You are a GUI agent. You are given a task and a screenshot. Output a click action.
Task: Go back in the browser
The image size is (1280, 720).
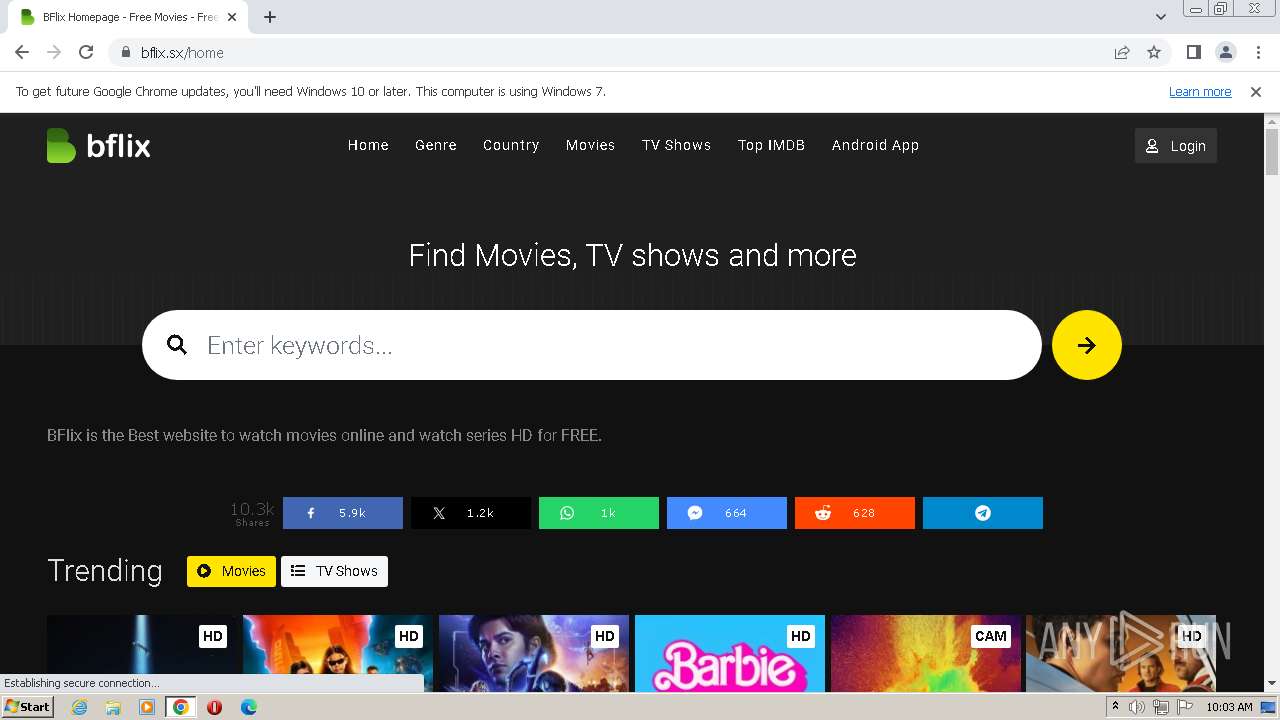coord(22,53)
